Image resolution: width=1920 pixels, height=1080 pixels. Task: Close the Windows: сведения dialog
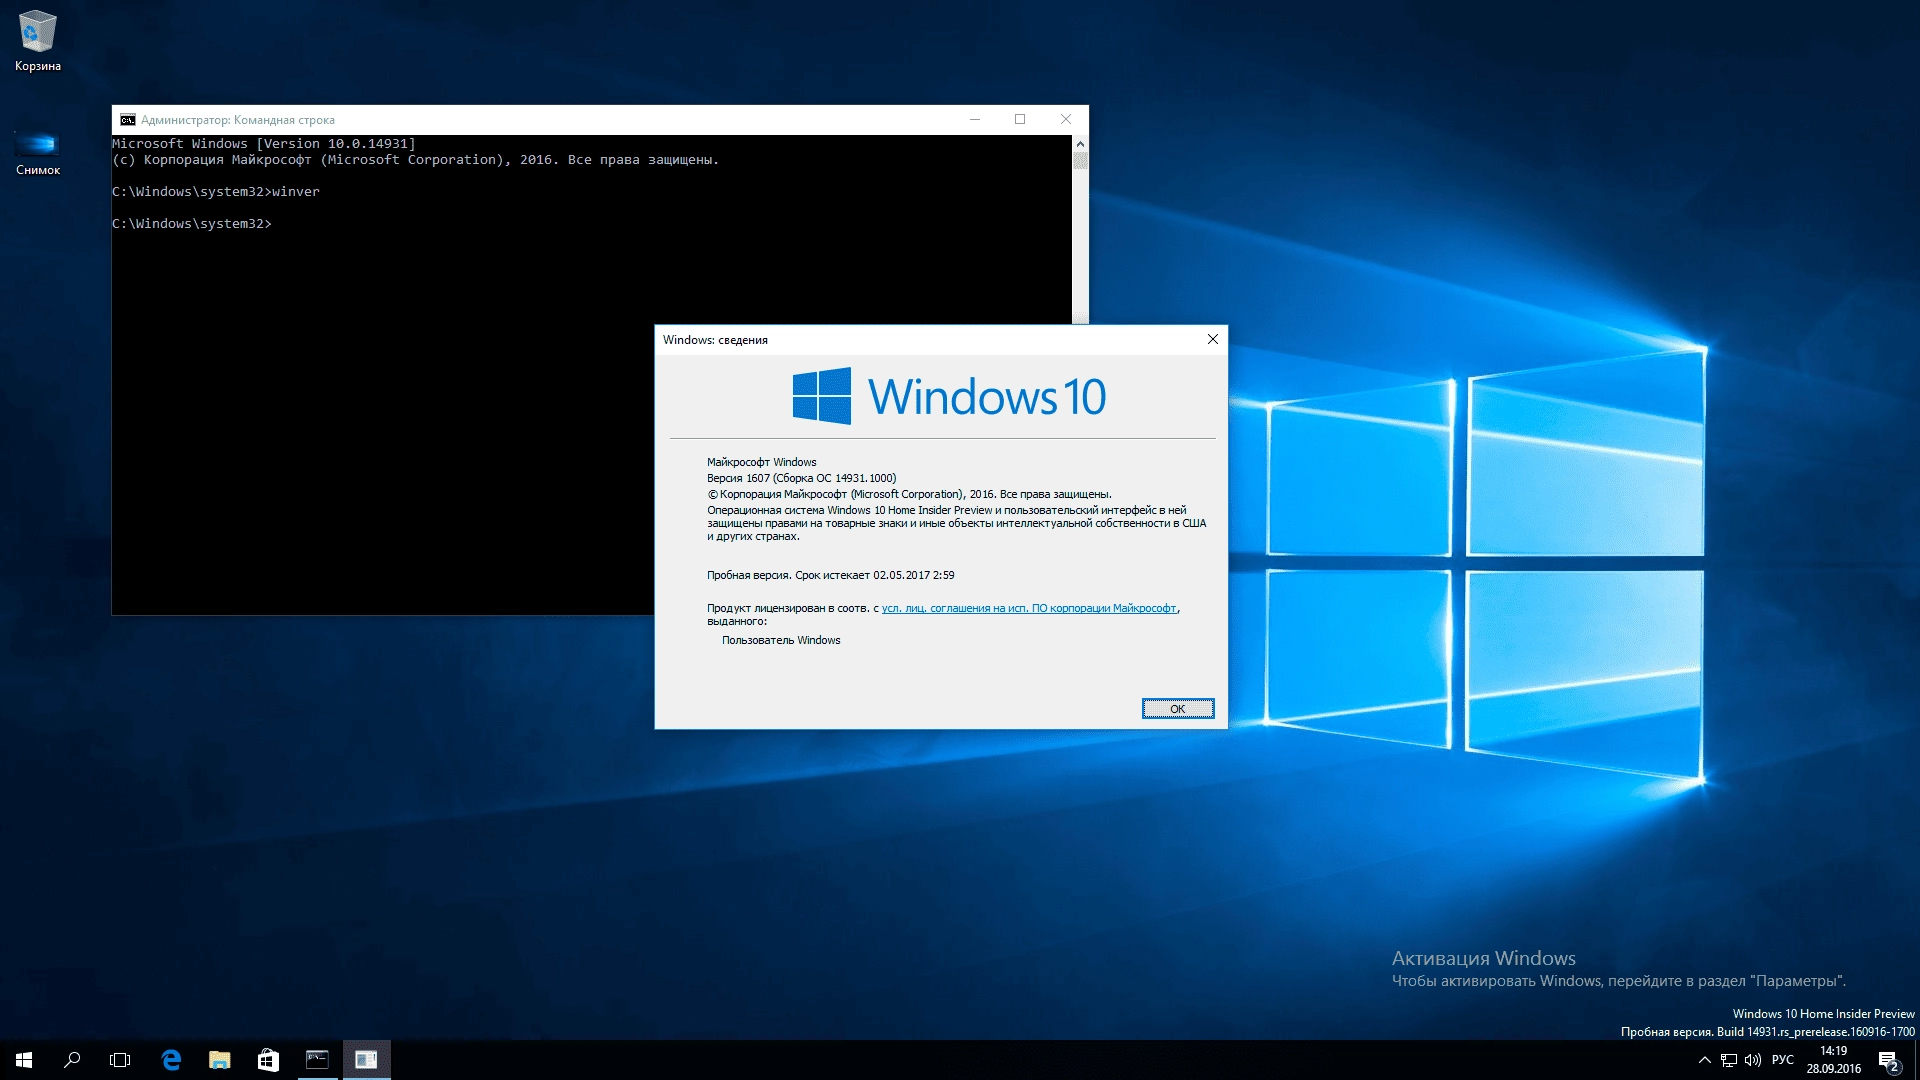pos(1213,340)
